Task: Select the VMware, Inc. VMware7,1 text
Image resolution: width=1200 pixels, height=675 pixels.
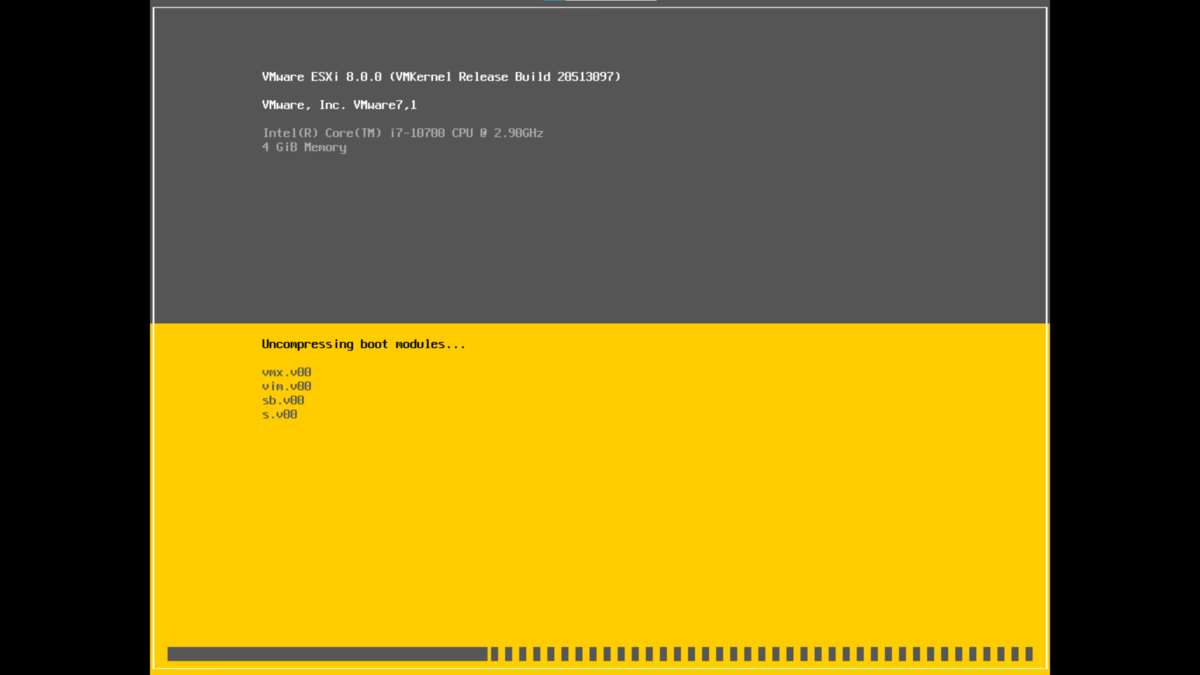Action: tap(339, 105)
